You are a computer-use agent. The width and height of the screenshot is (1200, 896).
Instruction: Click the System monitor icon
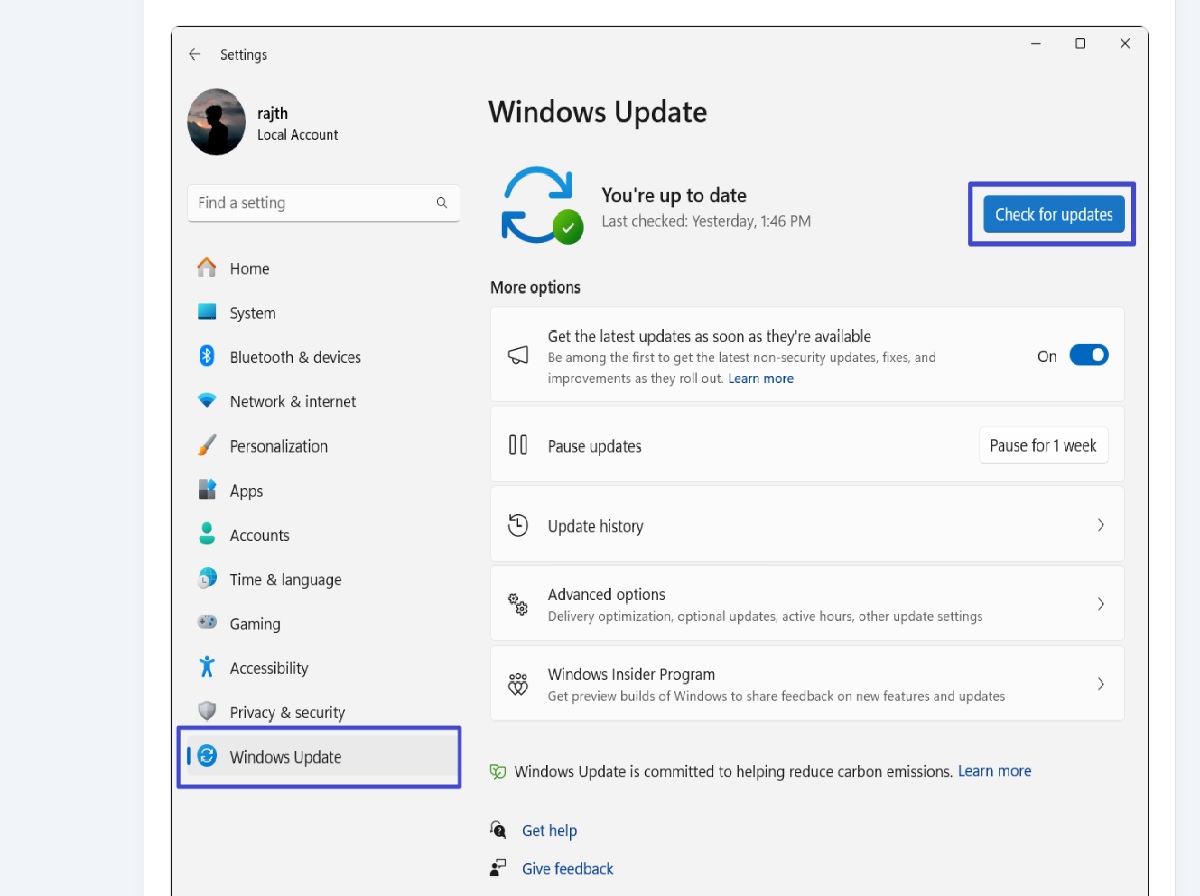click(x=207, y=312)
